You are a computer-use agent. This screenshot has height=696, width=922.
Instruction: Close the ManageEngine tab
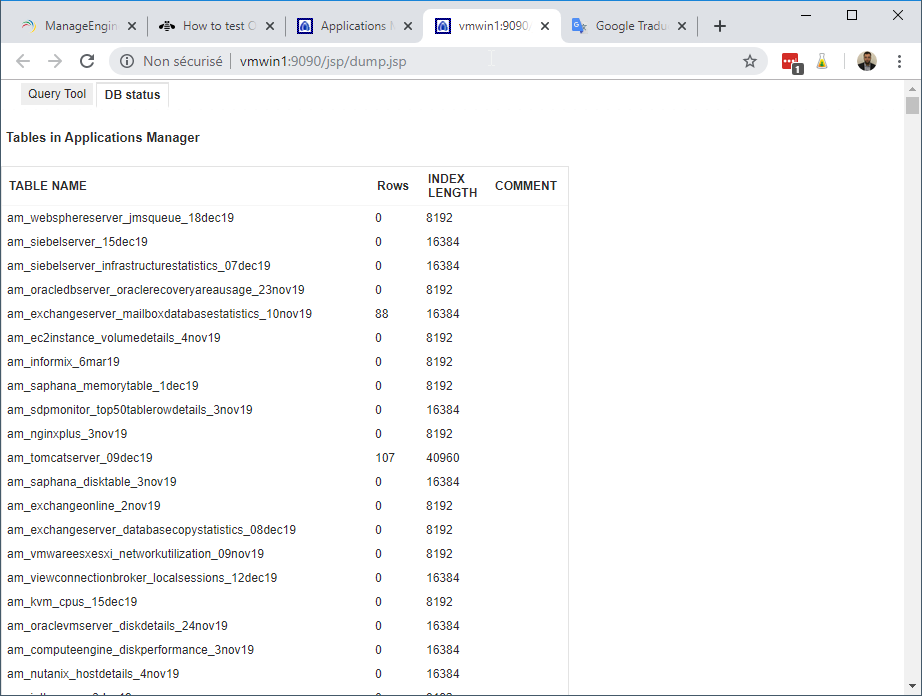[132, 26]
